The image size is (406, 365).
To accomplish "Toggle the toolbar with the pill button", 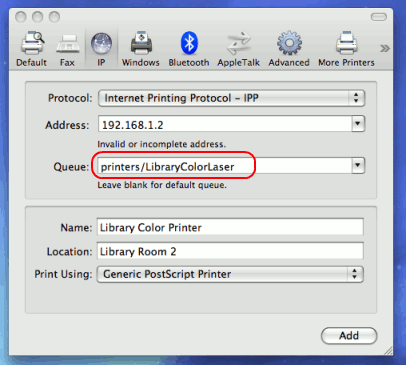I will [379, 17].
